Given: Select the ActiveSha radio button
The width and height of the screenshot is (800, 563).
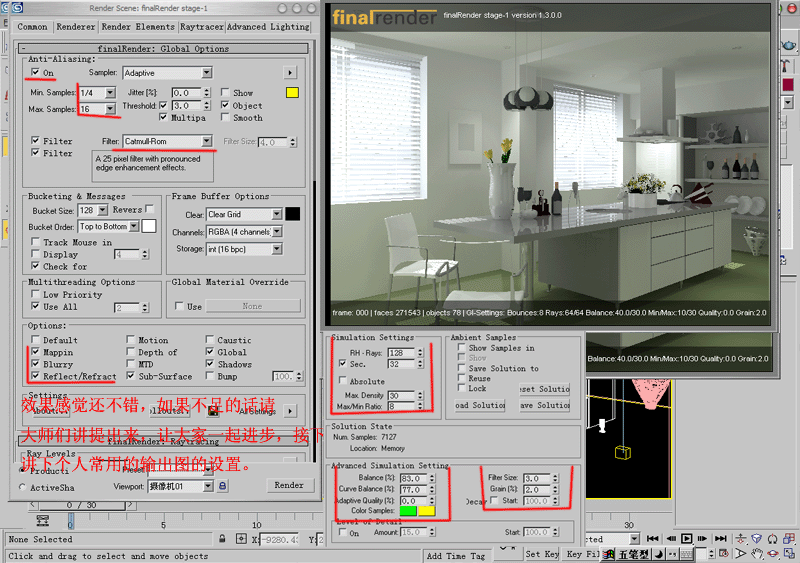Looking at the screenshot, I should coord(22,487).
